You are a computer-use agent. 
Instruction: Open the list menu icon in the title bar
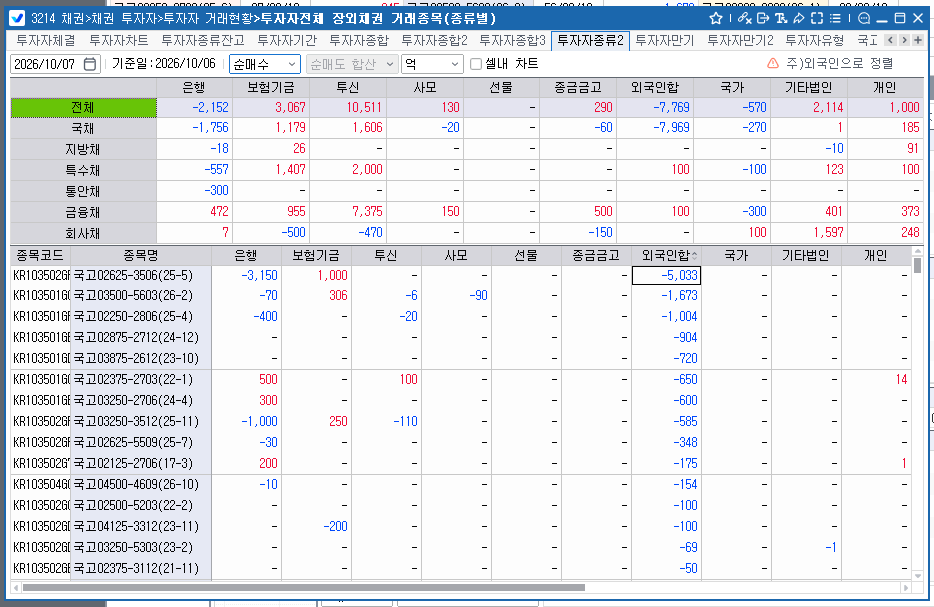tap(836, 18)
